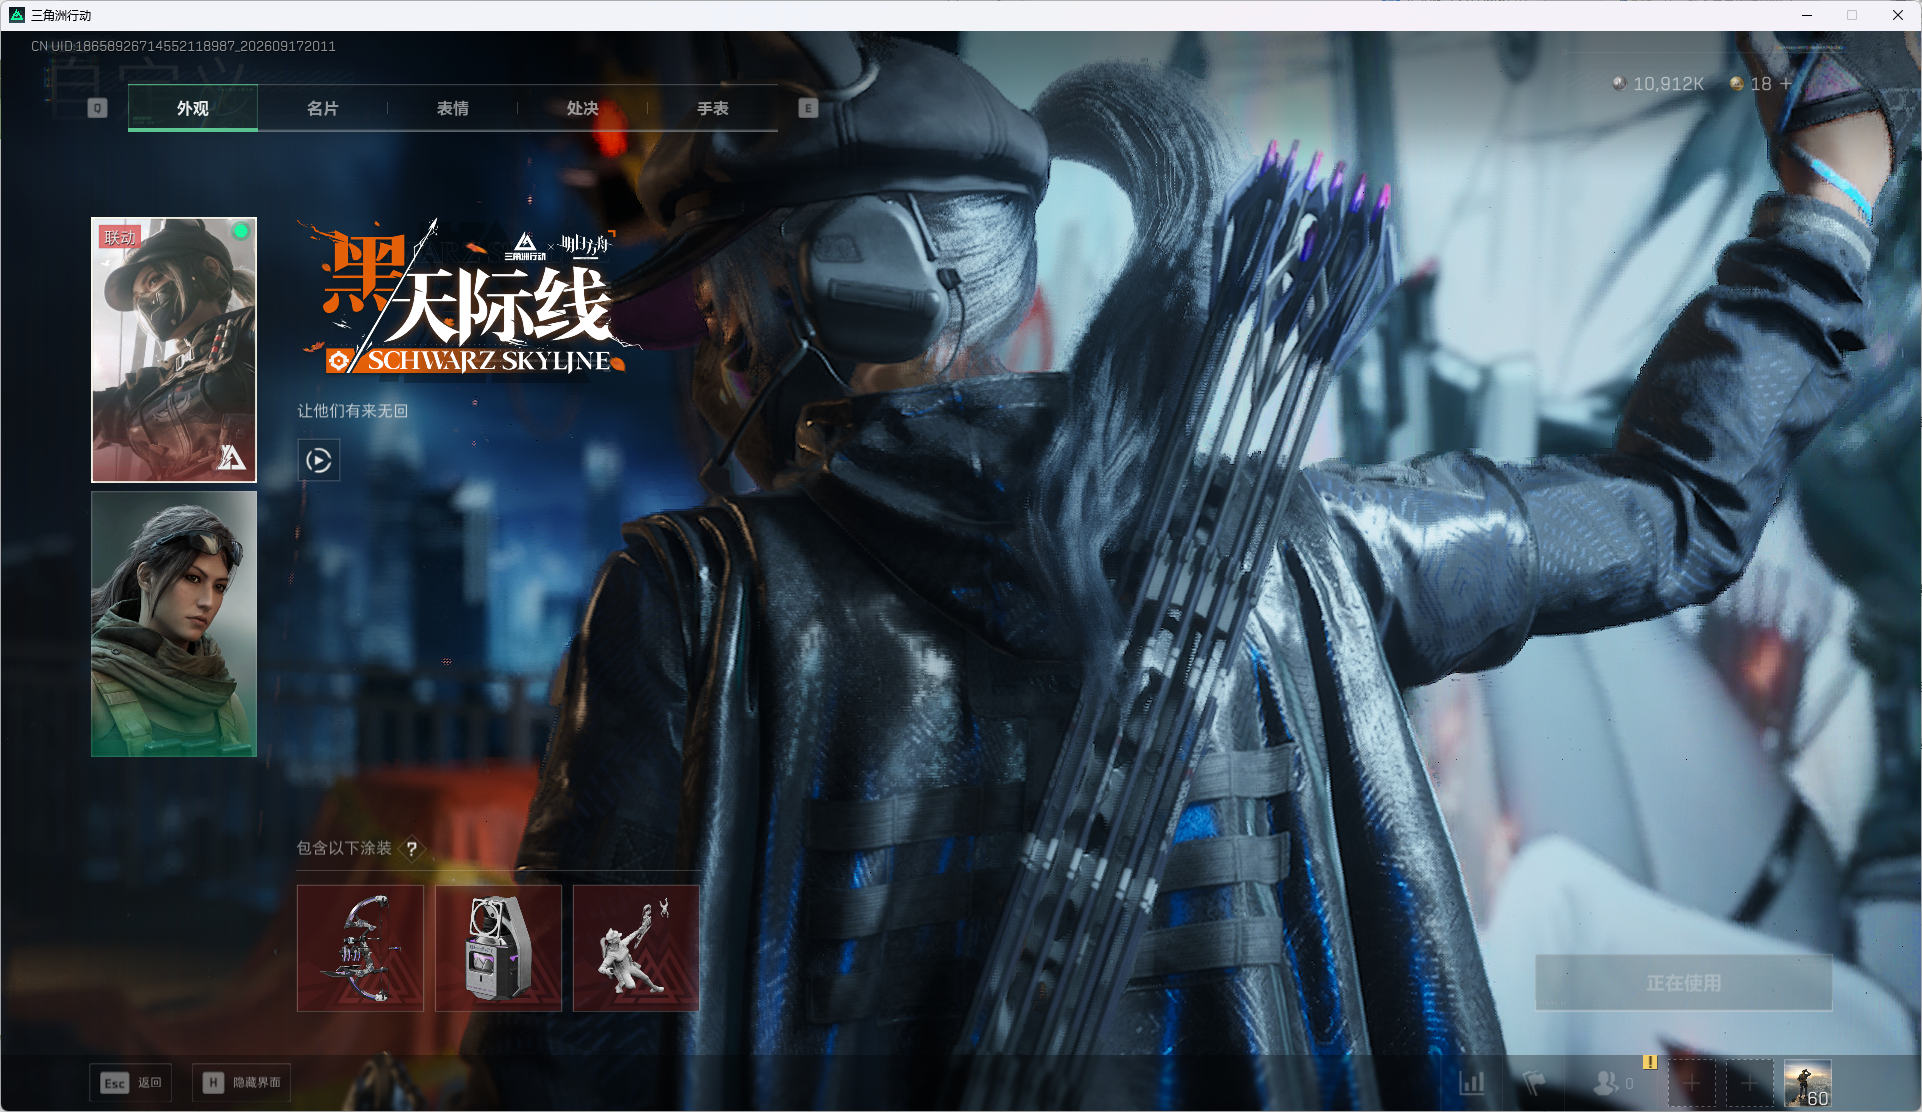Click the Q previous-tab key icon
The height and width of the screenshot is (1112, 1922).
pyautogui.click(x=97, y=108)
